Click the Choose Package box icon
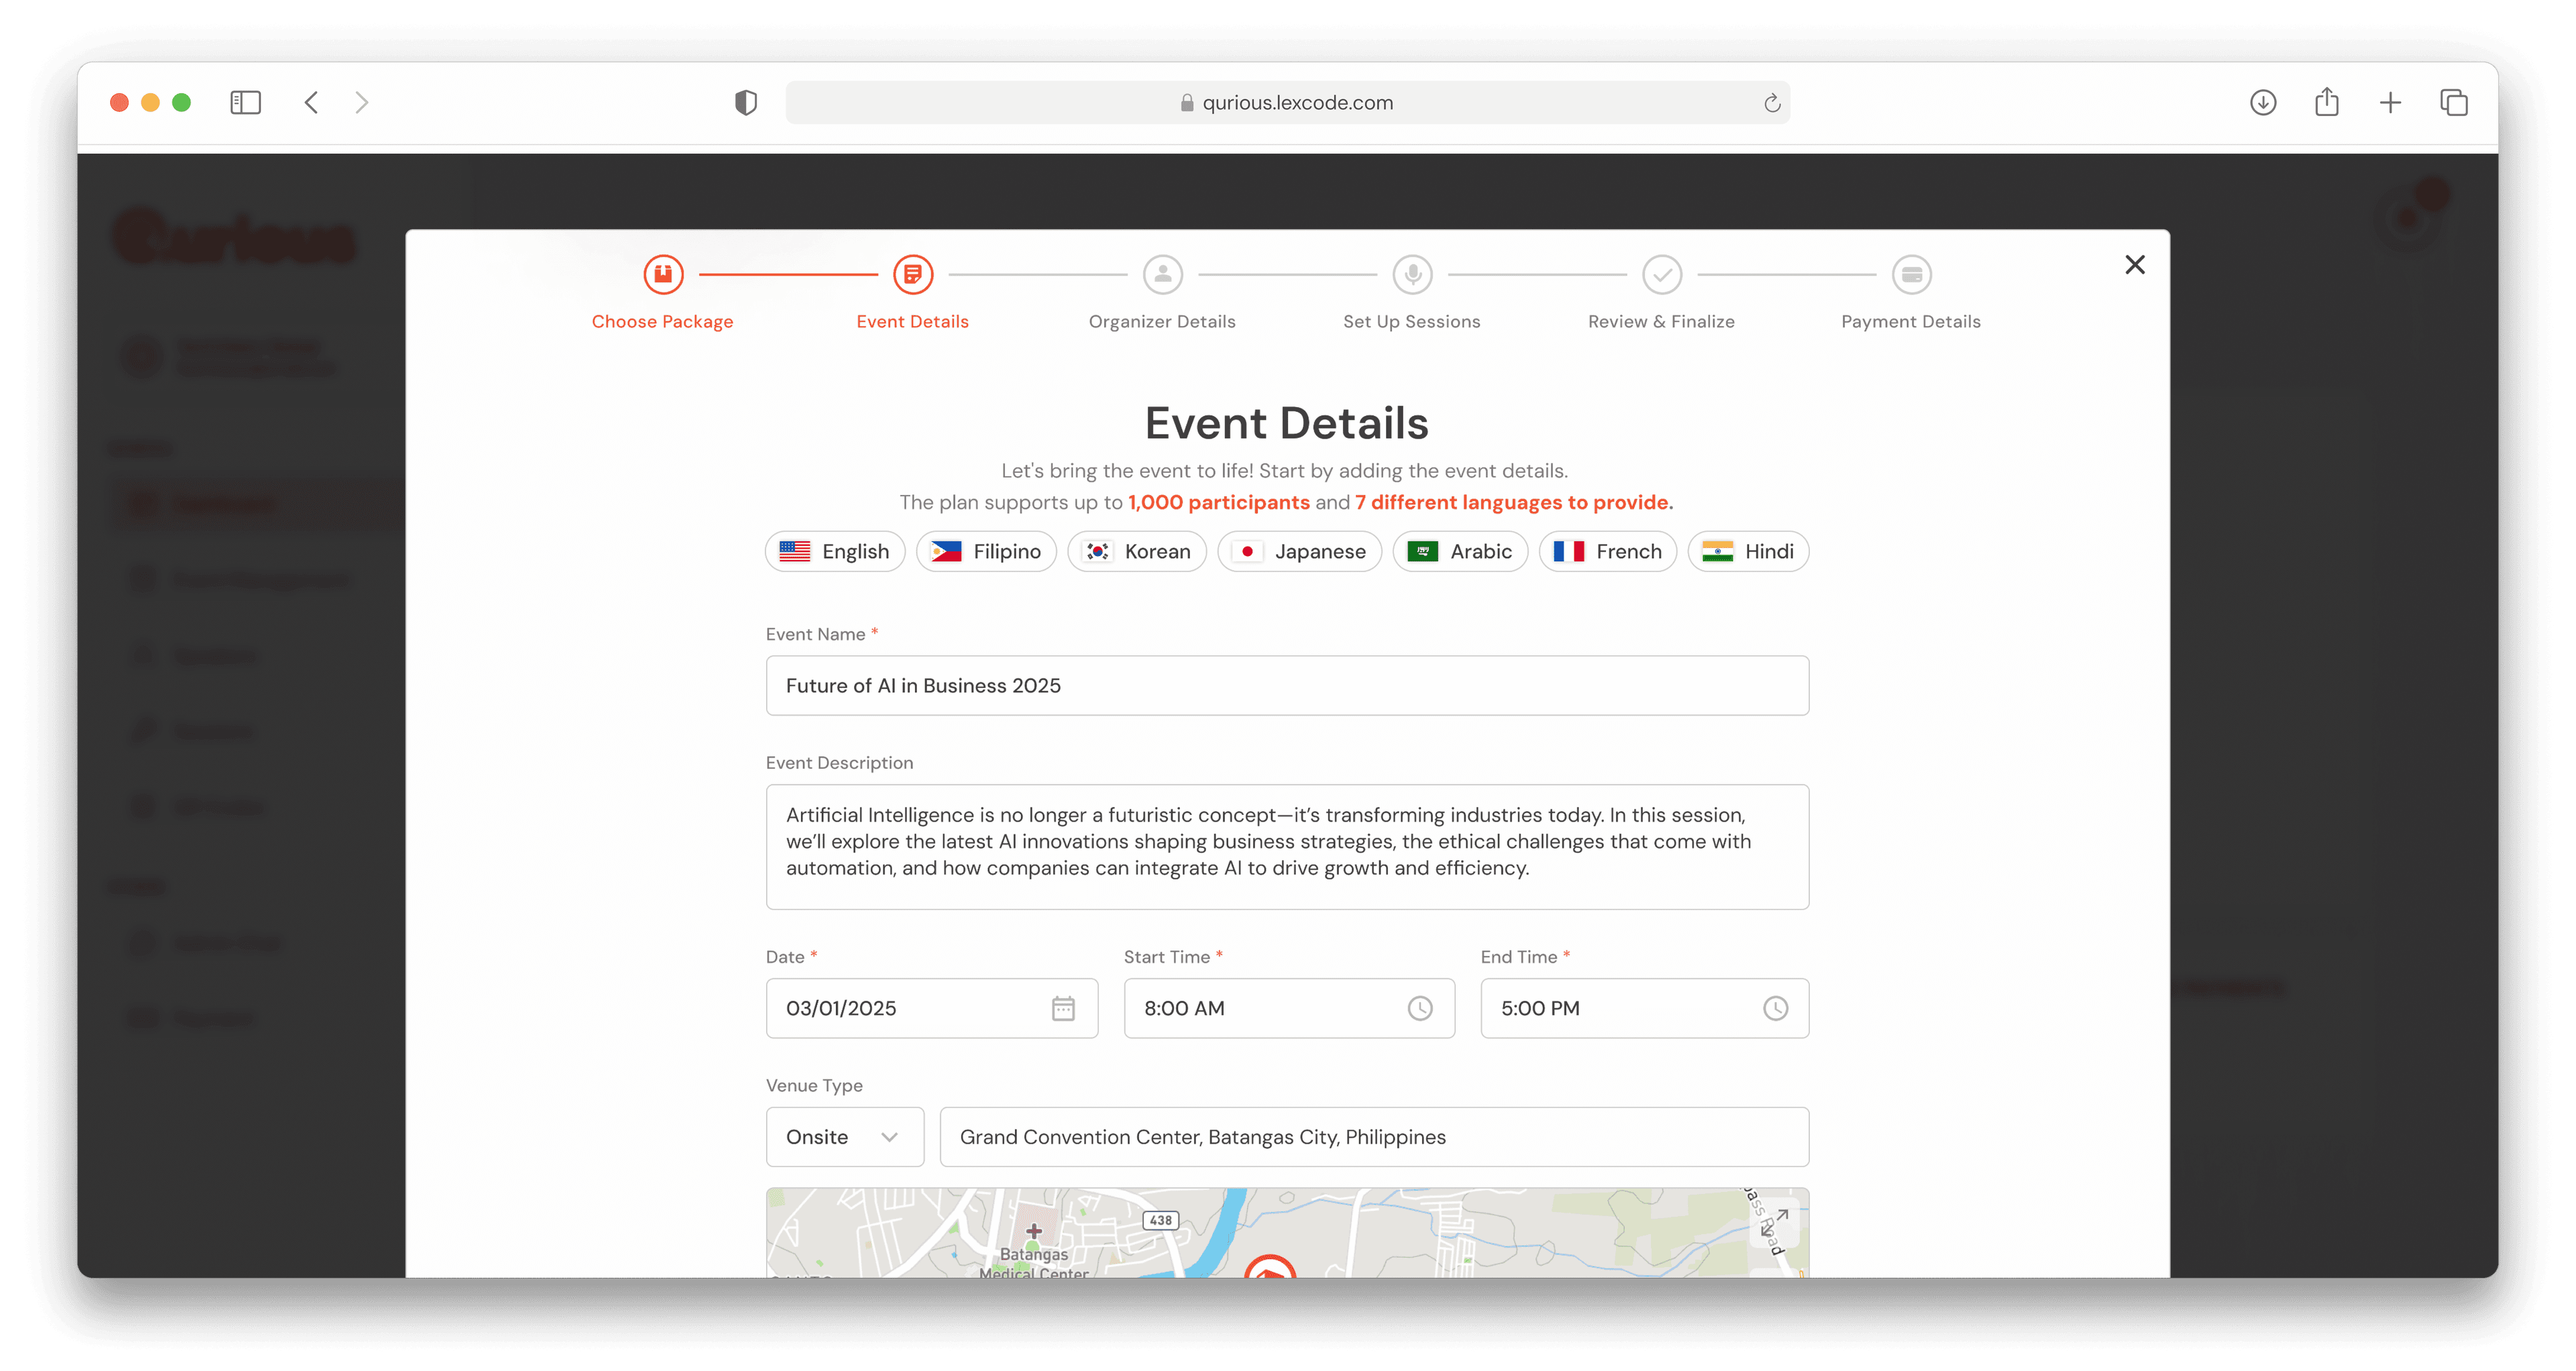Screen dimensions: 2576x1371 coord(662,273)
